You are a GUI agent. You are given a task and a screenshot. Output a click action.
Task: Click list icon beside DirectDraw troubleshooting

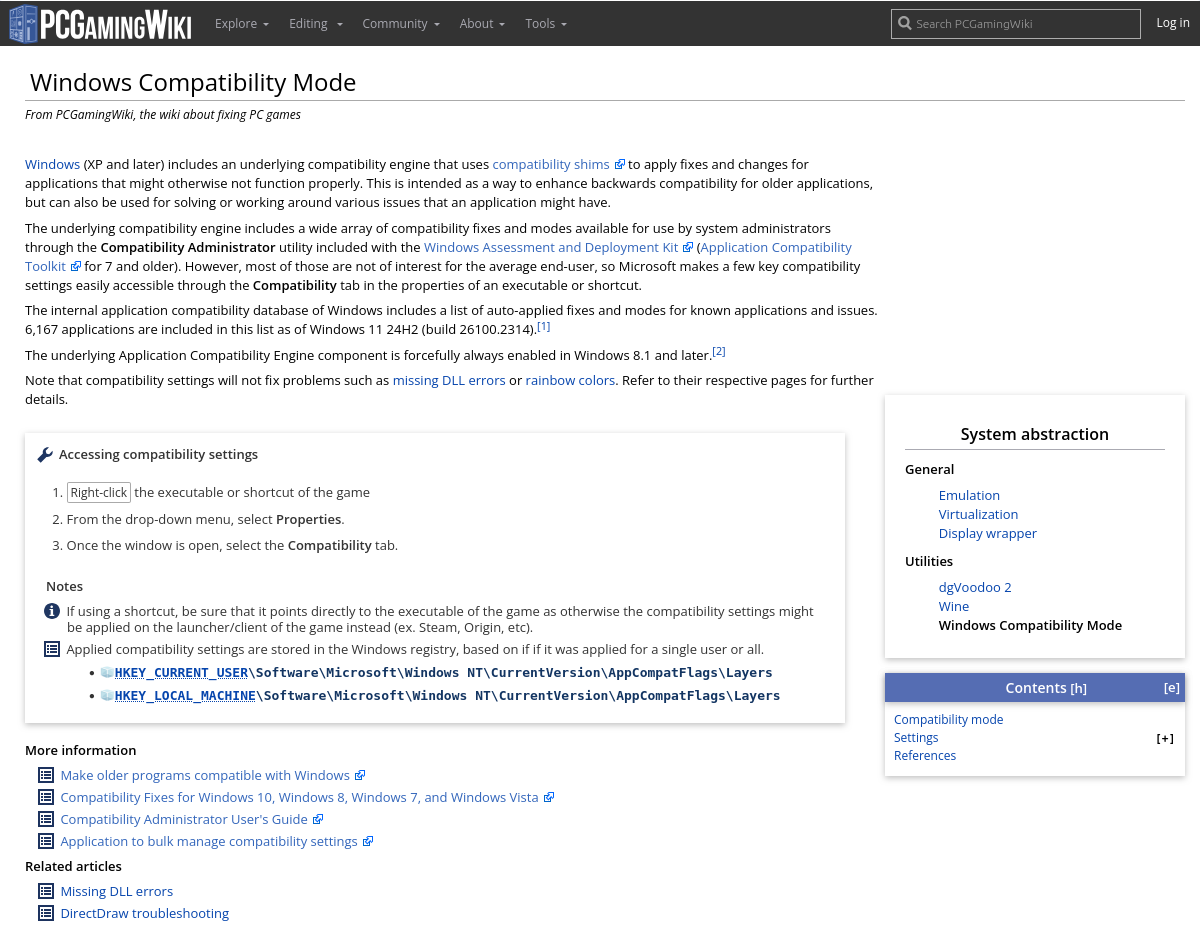click(x=46, y=913)
